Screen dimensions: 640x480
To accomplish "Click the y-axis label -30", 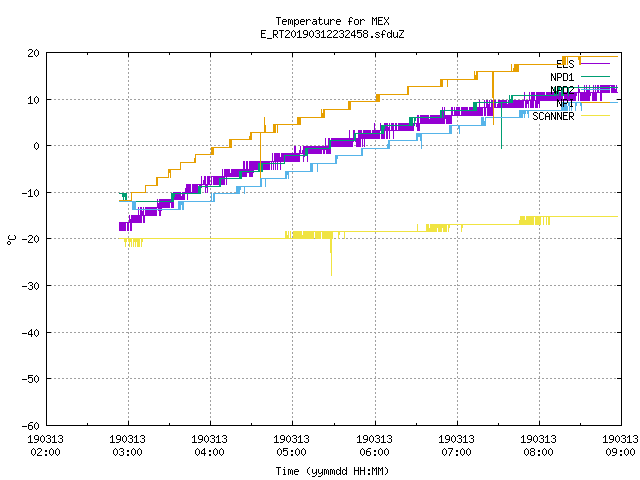I will click(x=31, y=286).
